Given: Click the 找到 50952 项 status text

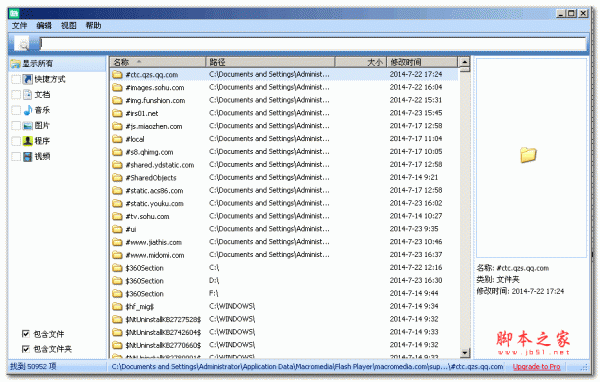Looking at the screenshot, I should 33,366.
